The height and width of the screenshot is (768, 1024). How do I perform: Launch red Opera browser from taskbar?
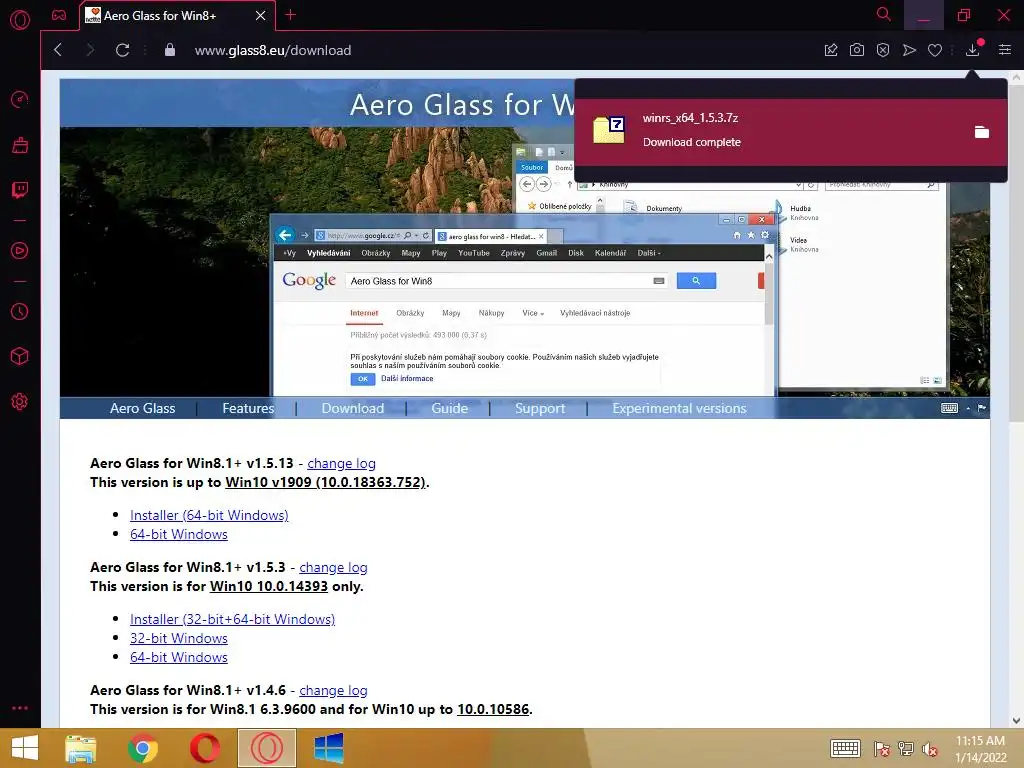click(x=204, y=748)
